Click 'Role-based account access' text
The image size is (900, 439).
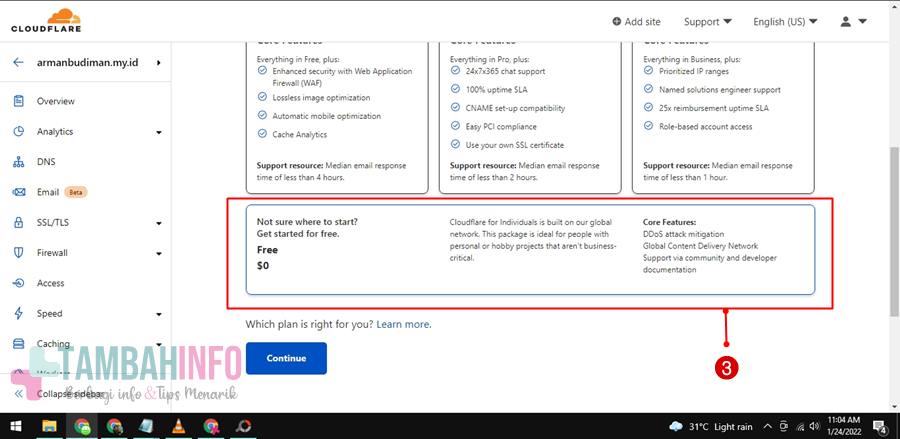pyautogui.click(x=705, y=126)
